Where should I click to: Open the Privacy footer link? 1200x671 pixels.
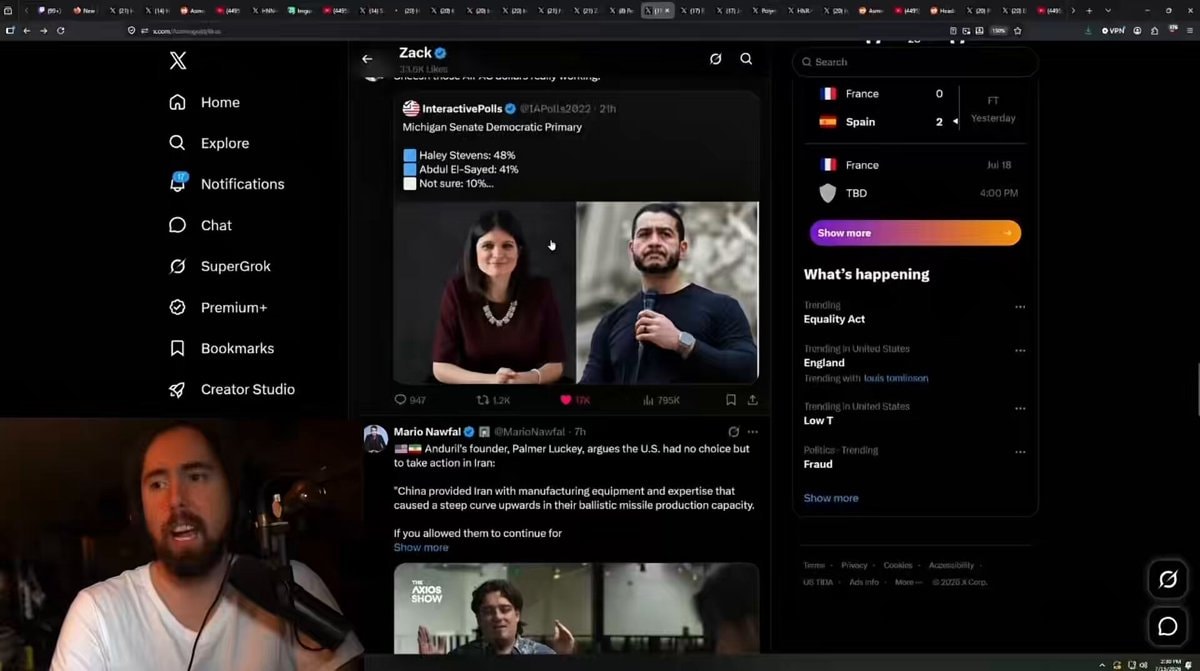coord(854,566)
